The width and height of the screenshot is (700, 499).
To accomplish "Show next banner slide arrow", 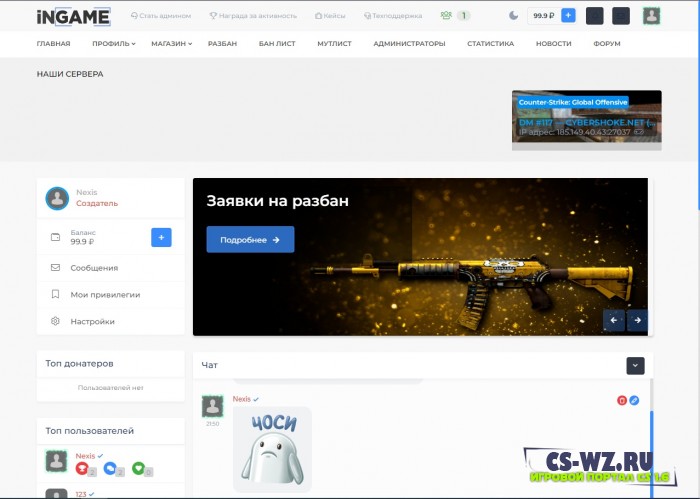I will click(638, 320).
